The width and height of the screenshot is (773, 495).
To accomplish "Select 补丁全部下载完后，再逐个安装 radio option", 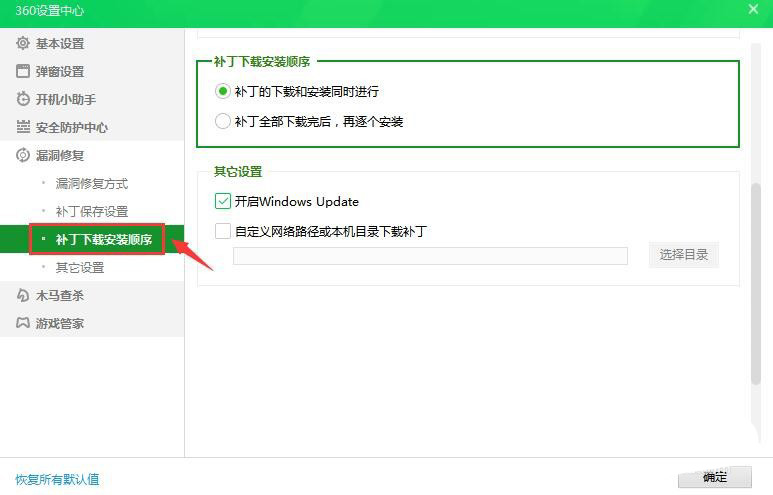I will tap(223, 121).
